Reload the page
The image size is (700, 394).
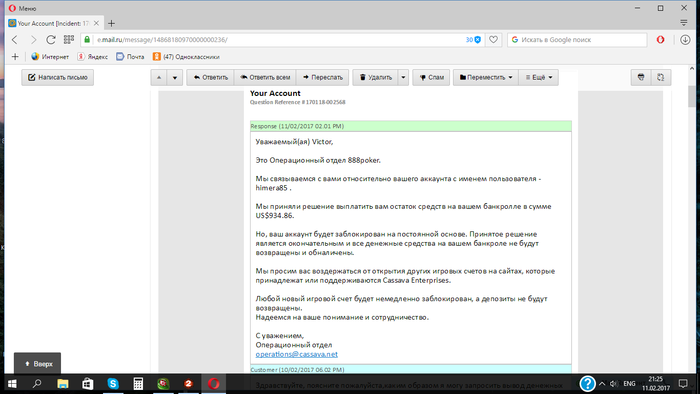coord(51,40)
